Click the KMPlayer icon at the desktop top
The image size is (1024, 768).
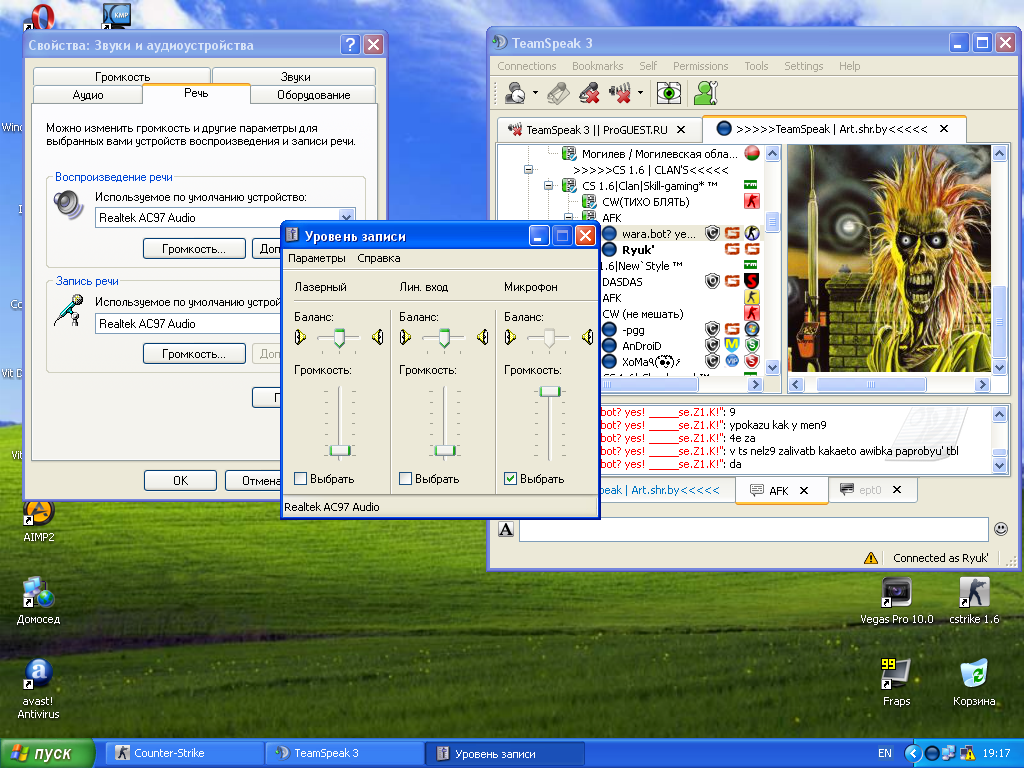click(x=116, y=16)
